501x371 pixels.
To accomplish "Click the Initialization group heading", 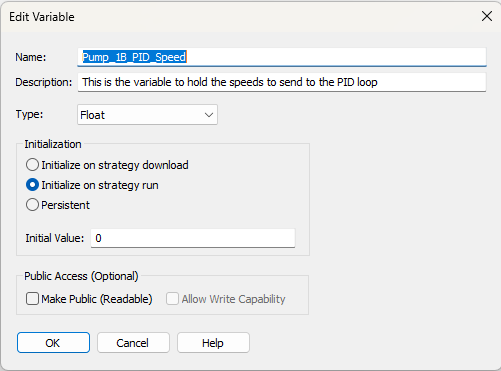I will point(53,144).
